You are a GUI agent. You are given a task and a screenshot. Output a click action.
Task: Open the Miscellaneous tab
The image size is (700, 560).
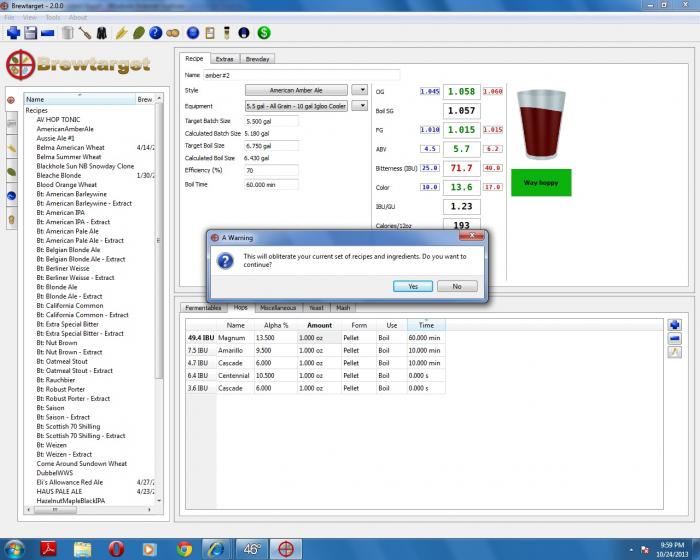click(278, 308)
